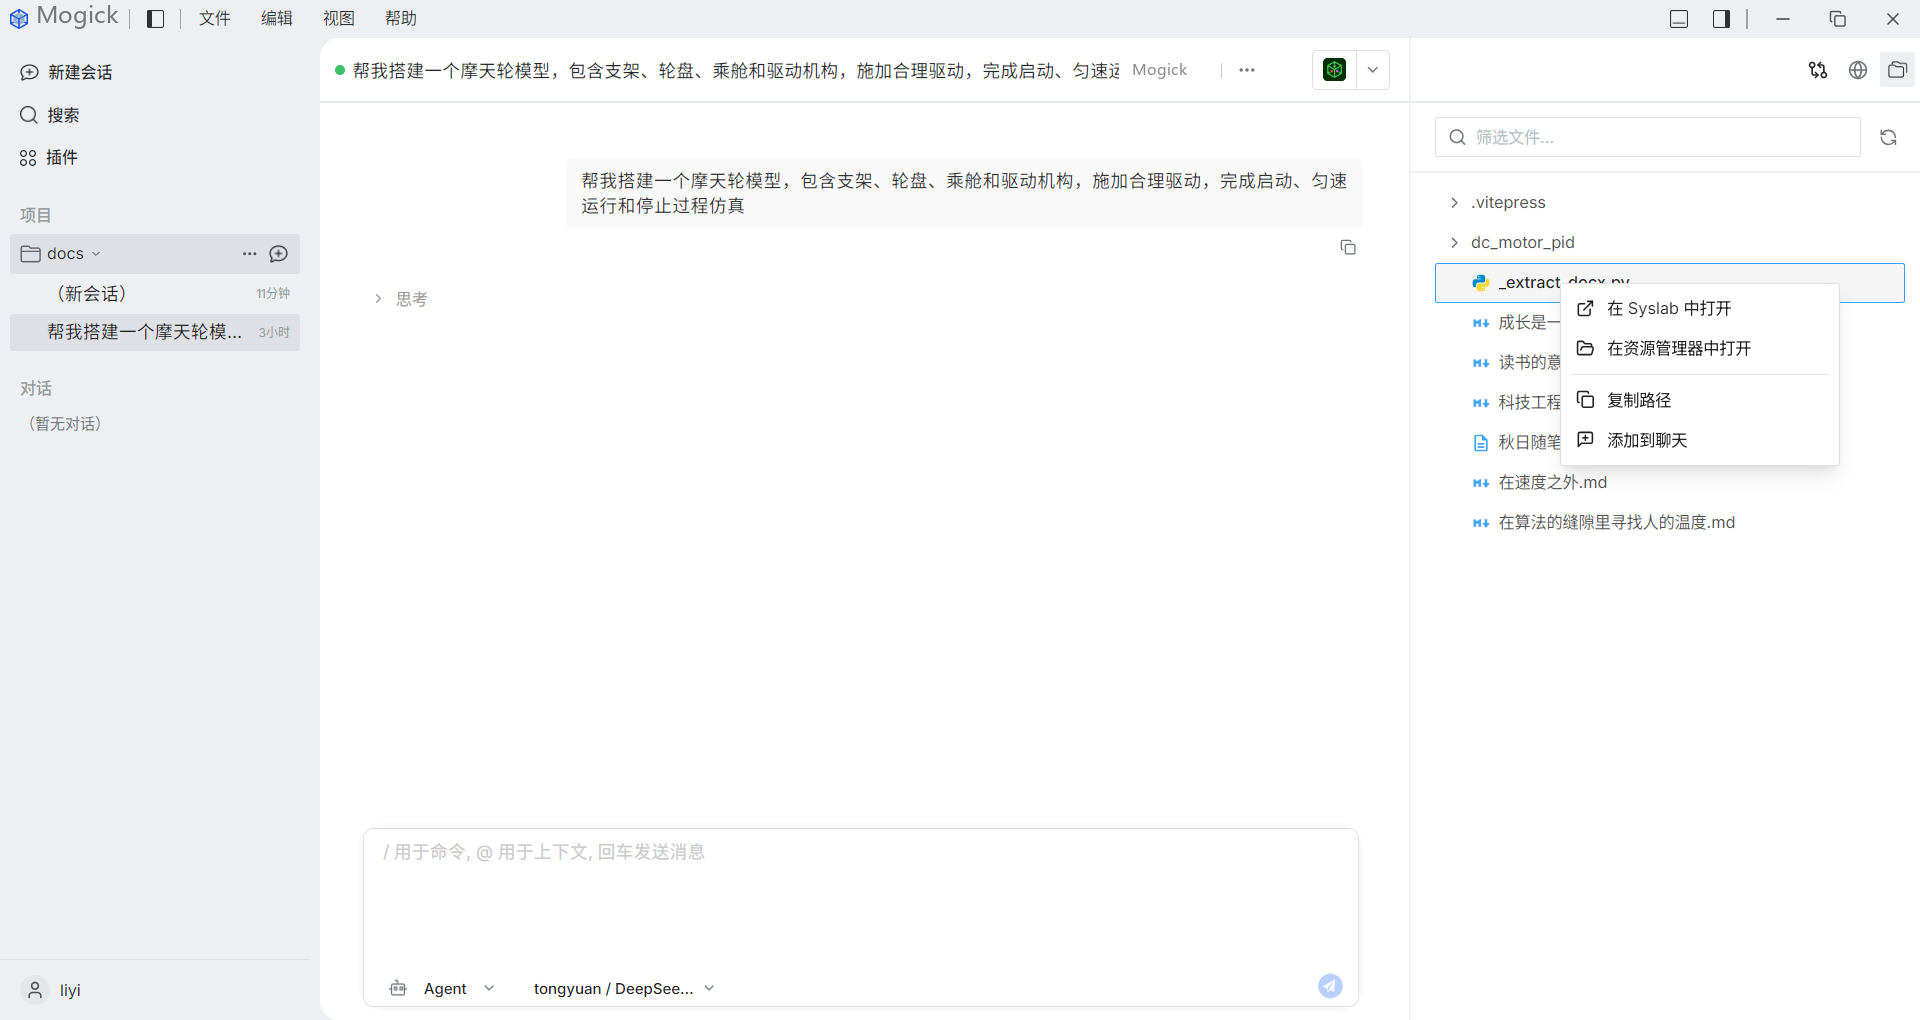Open the globe browser icon
The height and width of the screenshot is (1020, 1920).
click(1858, 70)
